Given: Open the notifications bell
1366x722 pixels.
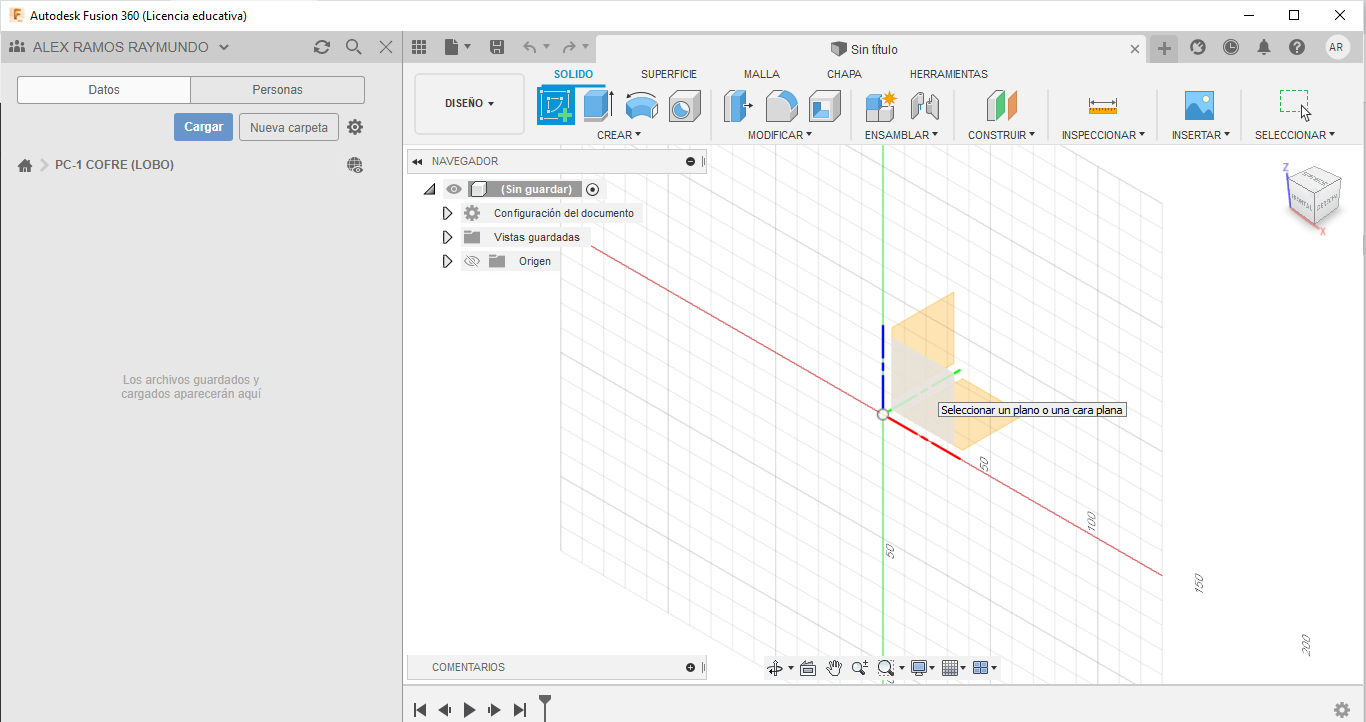Looking at the screenshot, I should (x=1264, y=47).
